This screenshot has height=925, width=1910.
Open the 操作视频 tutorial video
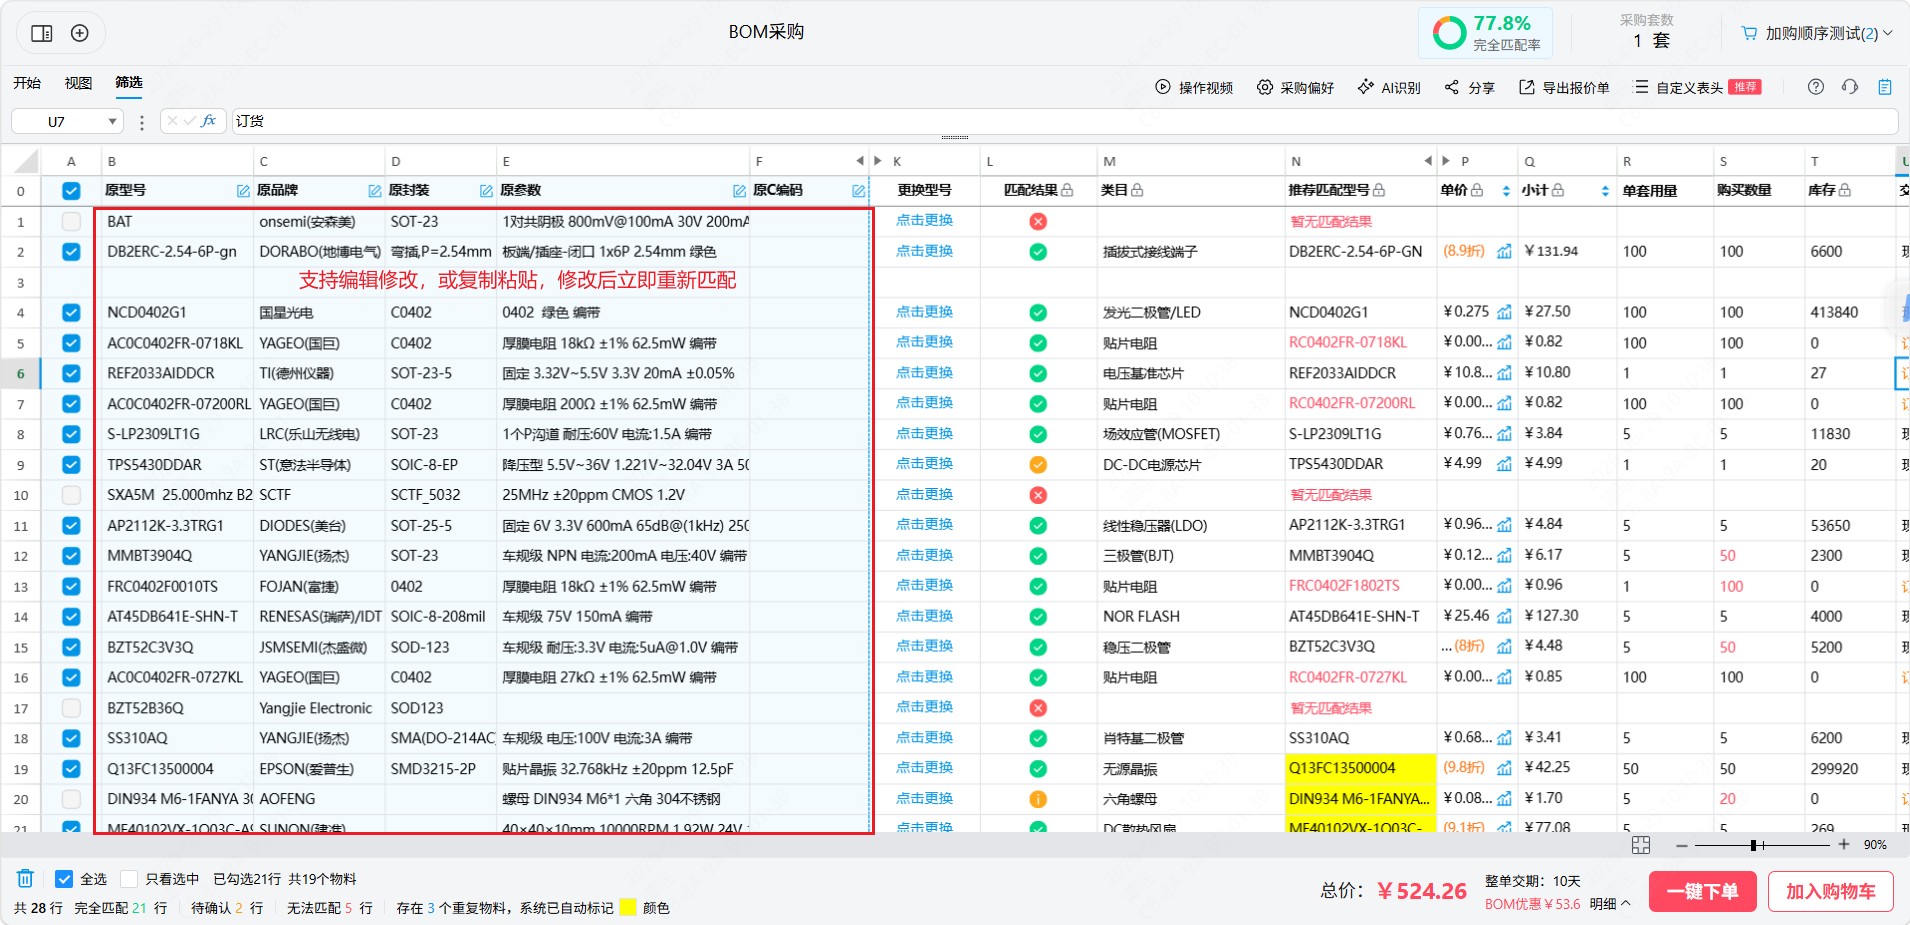(x=1194, y=87)
